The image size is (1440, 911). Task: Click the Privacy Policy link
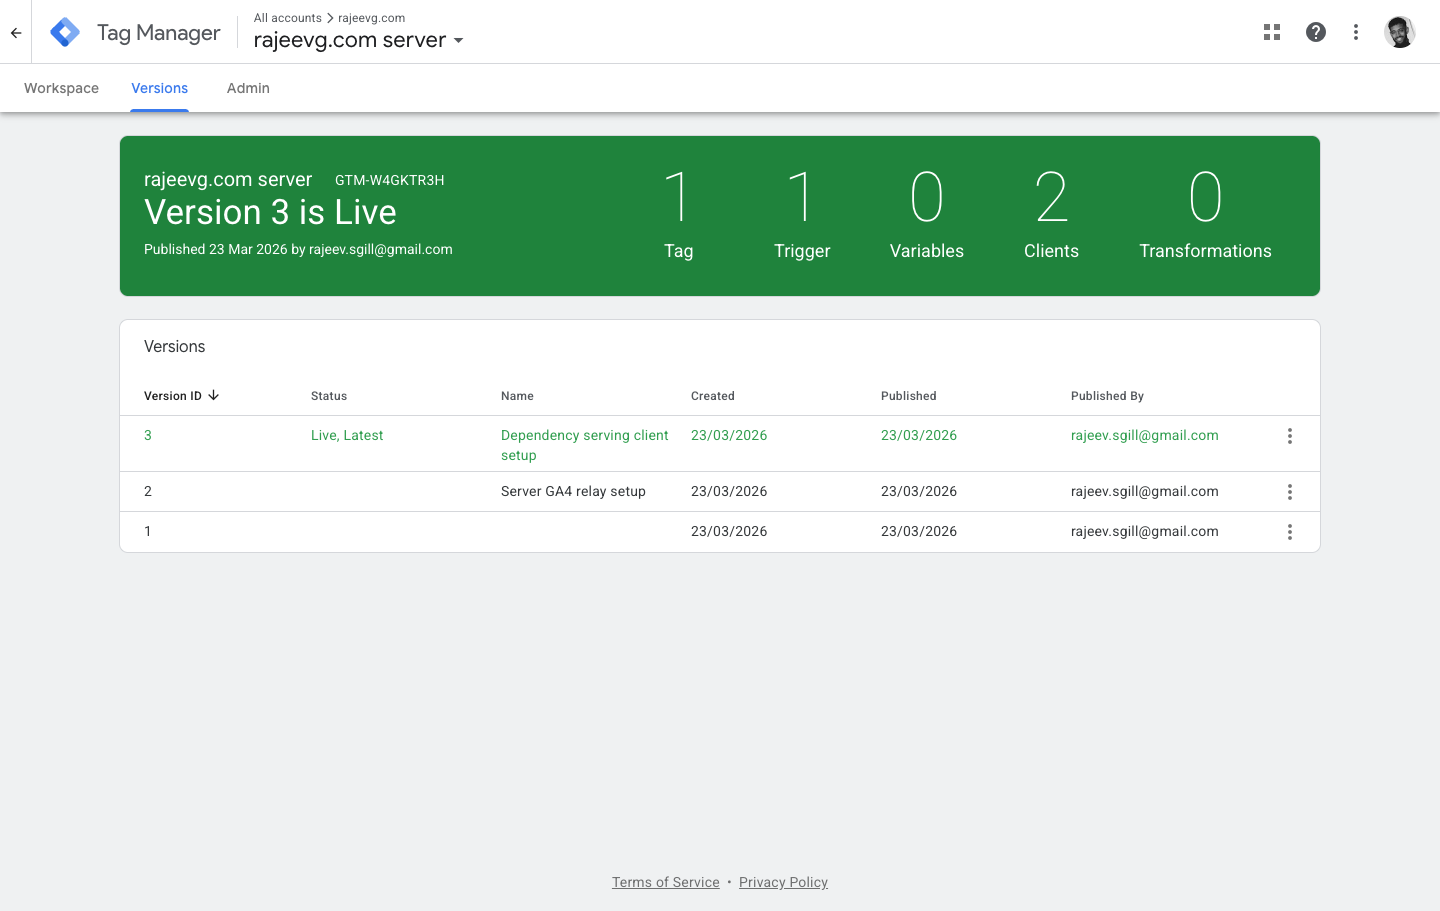pos(783,882)
